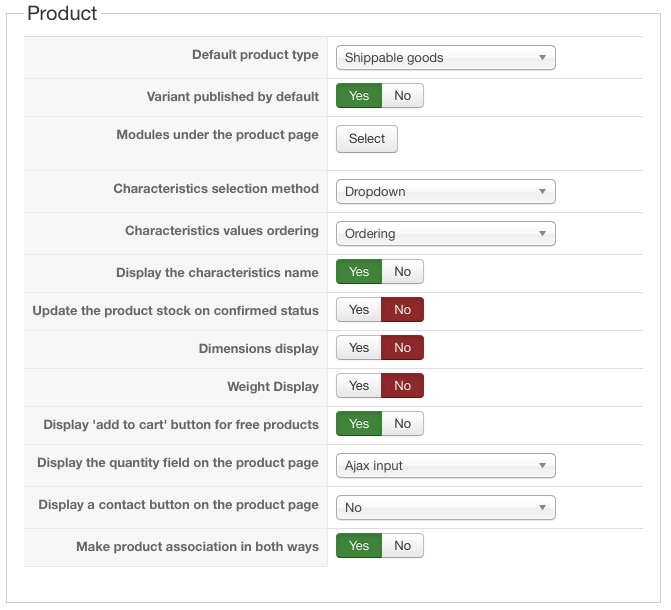This screenshot has width=671, height=610.
Task: Click No for Weight Display
Action: [402, 386]
